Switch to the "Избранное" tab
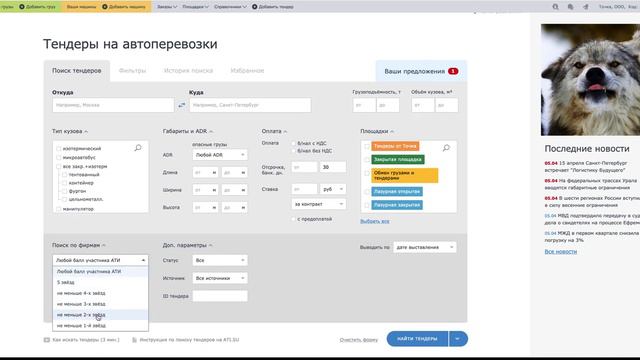640x360 pixels. pos(247,71)
